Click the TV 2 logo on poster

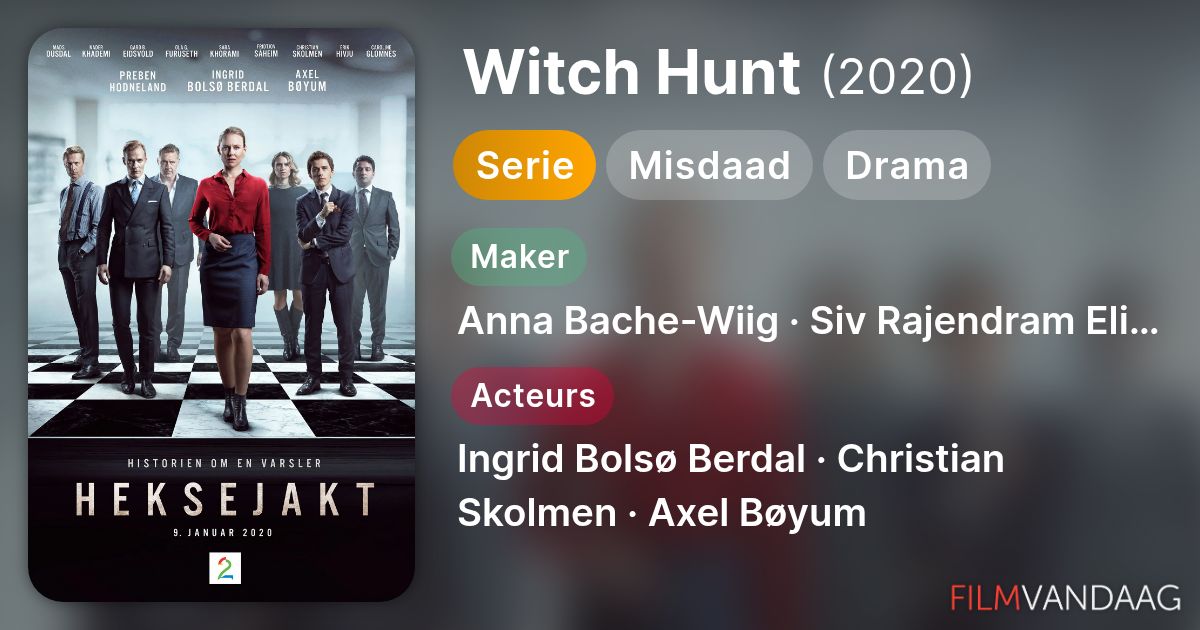tap(223, 568)
